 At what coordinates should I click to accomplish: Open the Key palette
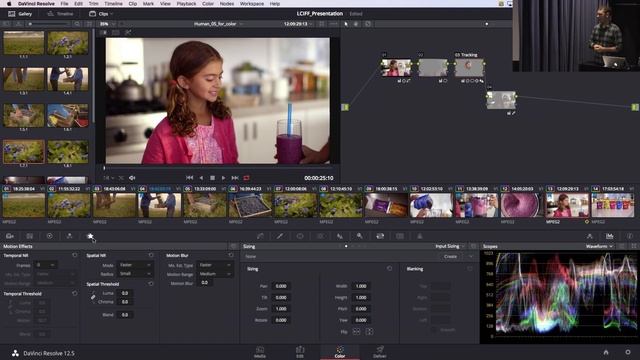360,236
